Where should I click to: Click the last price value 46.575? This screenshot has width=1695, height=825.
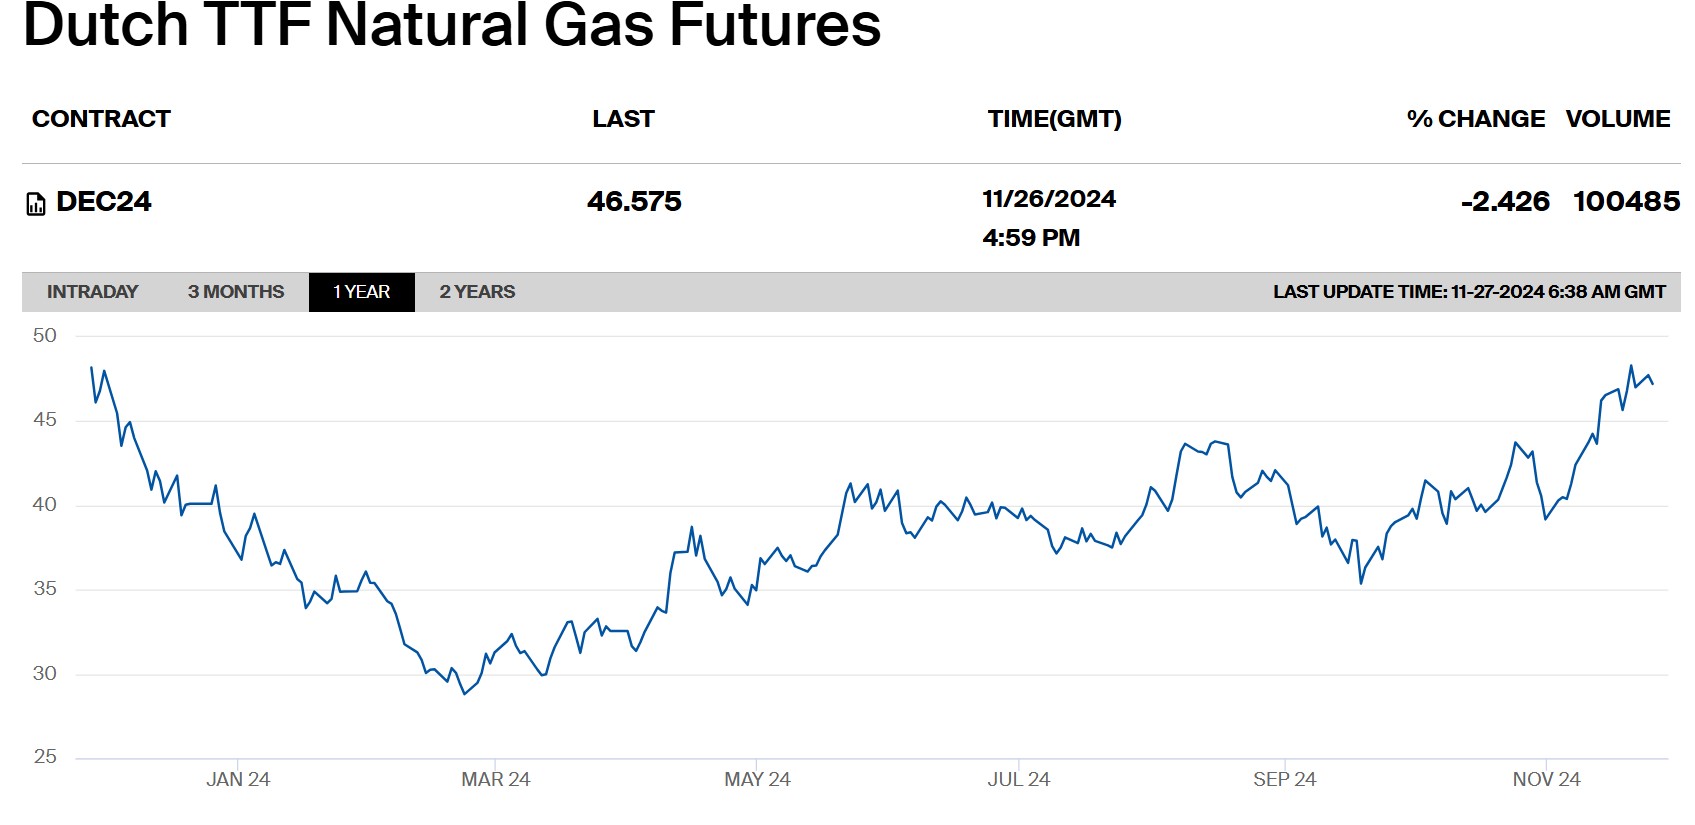click(634, 202)
